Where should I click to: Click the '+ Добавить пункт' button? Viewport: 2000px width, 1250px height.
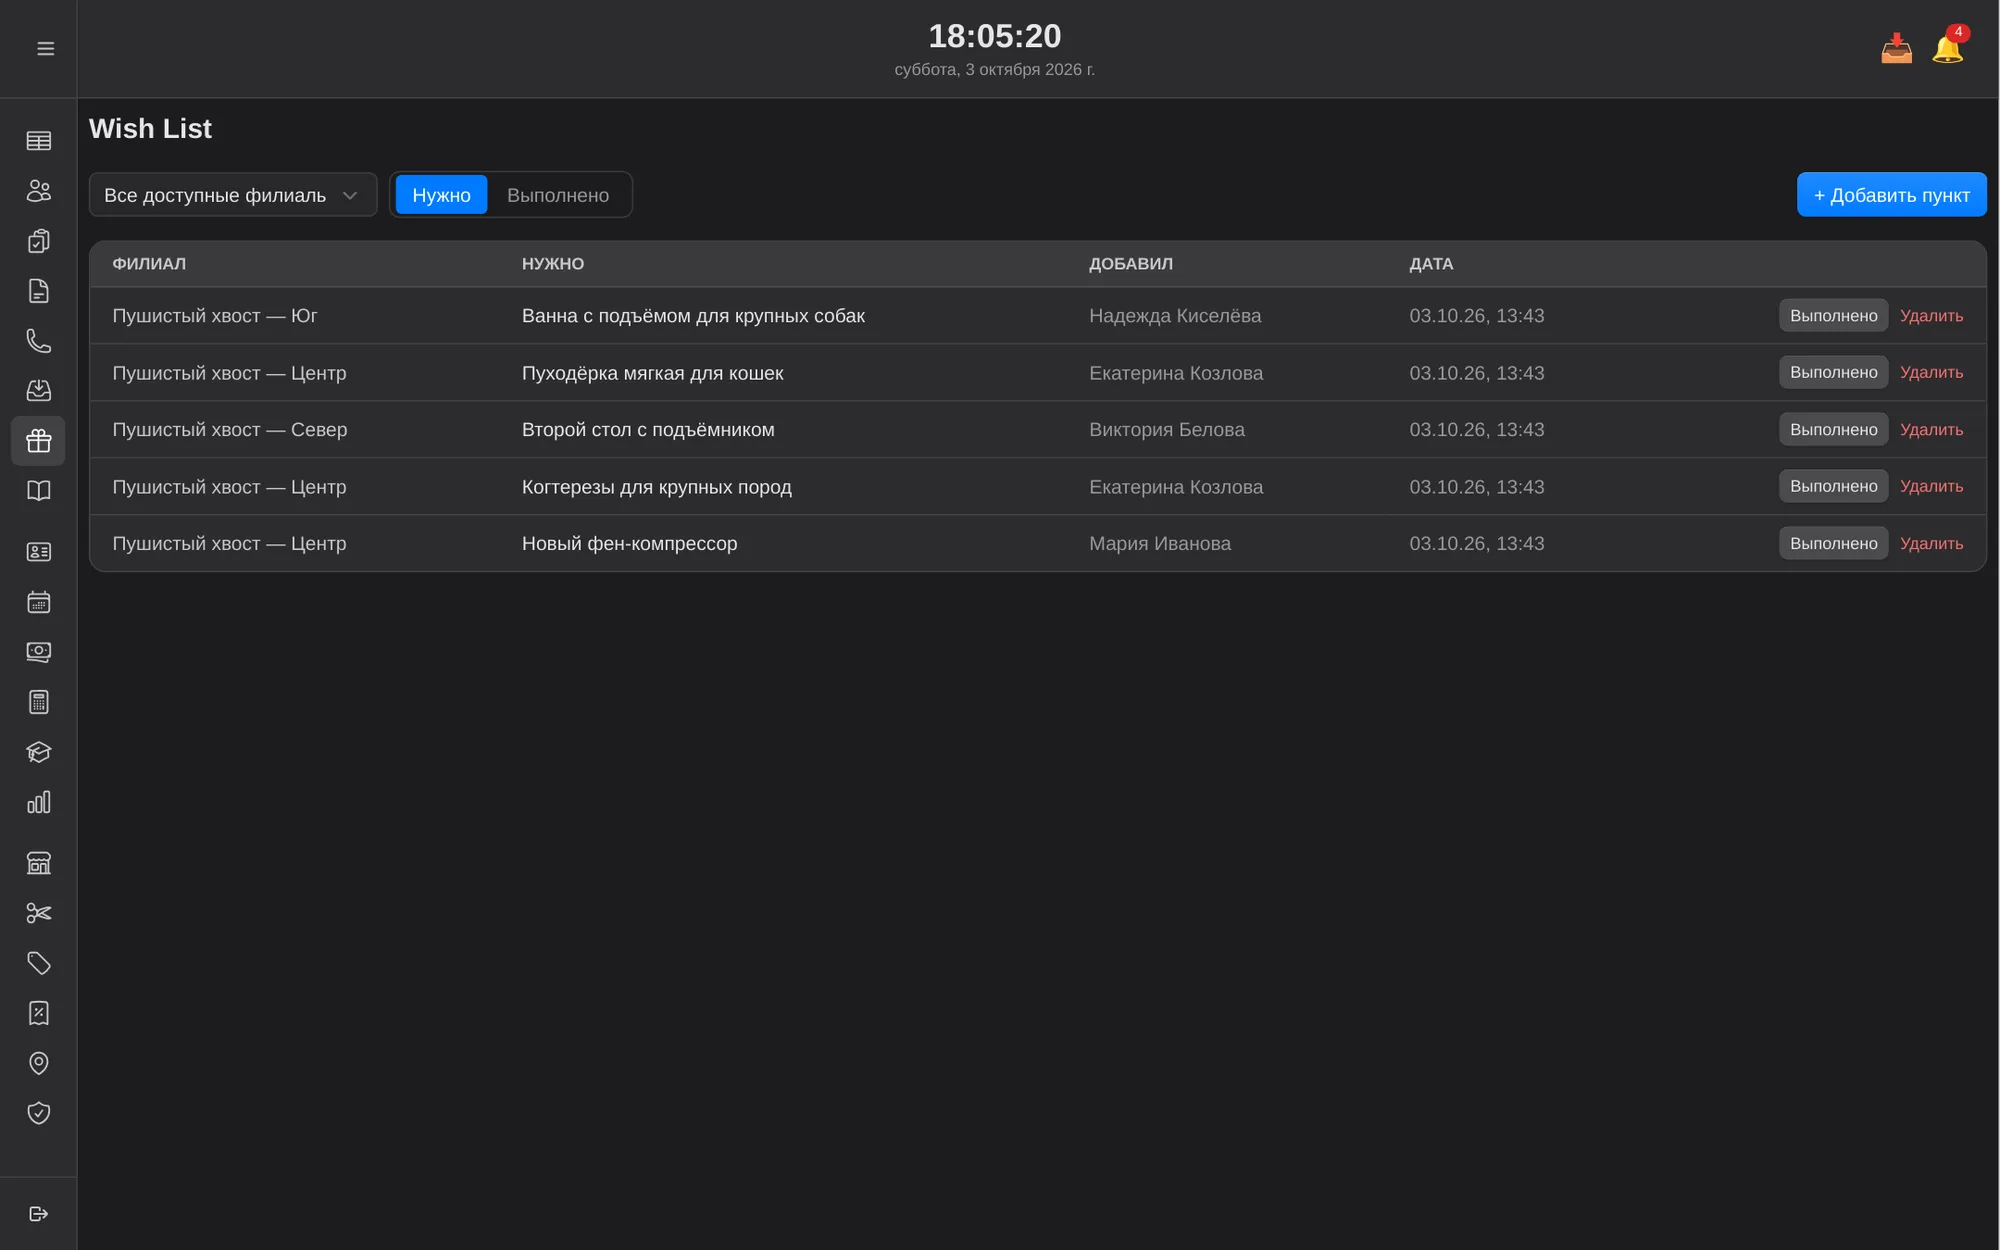coord(1891,195)
